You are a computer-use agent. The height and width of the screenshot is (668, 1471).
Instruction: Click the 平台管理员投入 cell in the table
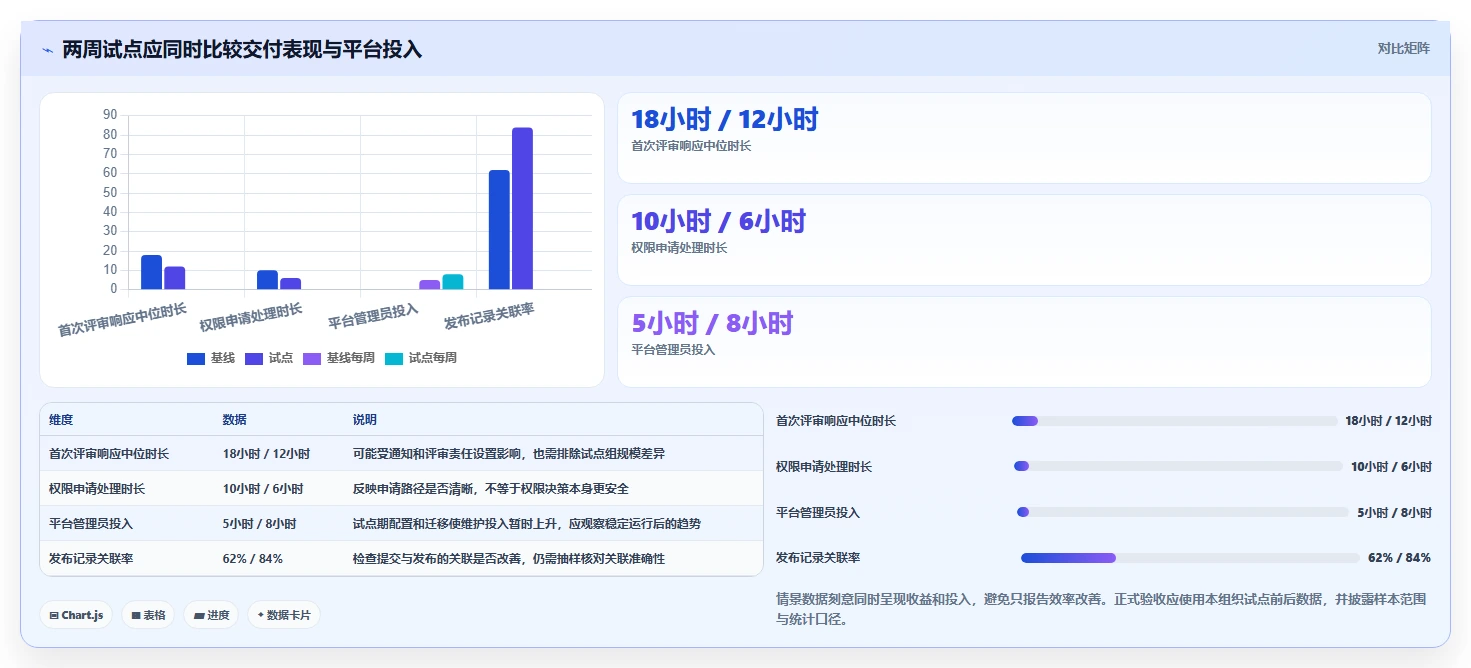(91, 524)
